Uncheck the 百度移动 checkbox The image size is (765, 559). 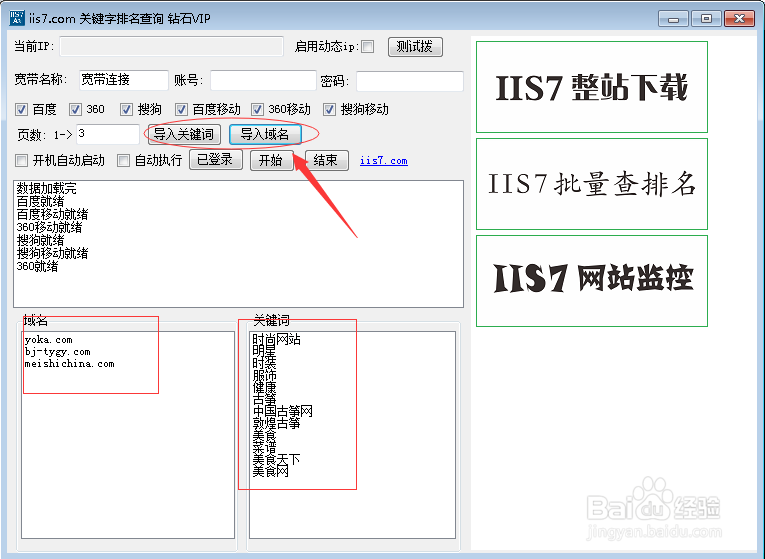[x=181, y=109]
